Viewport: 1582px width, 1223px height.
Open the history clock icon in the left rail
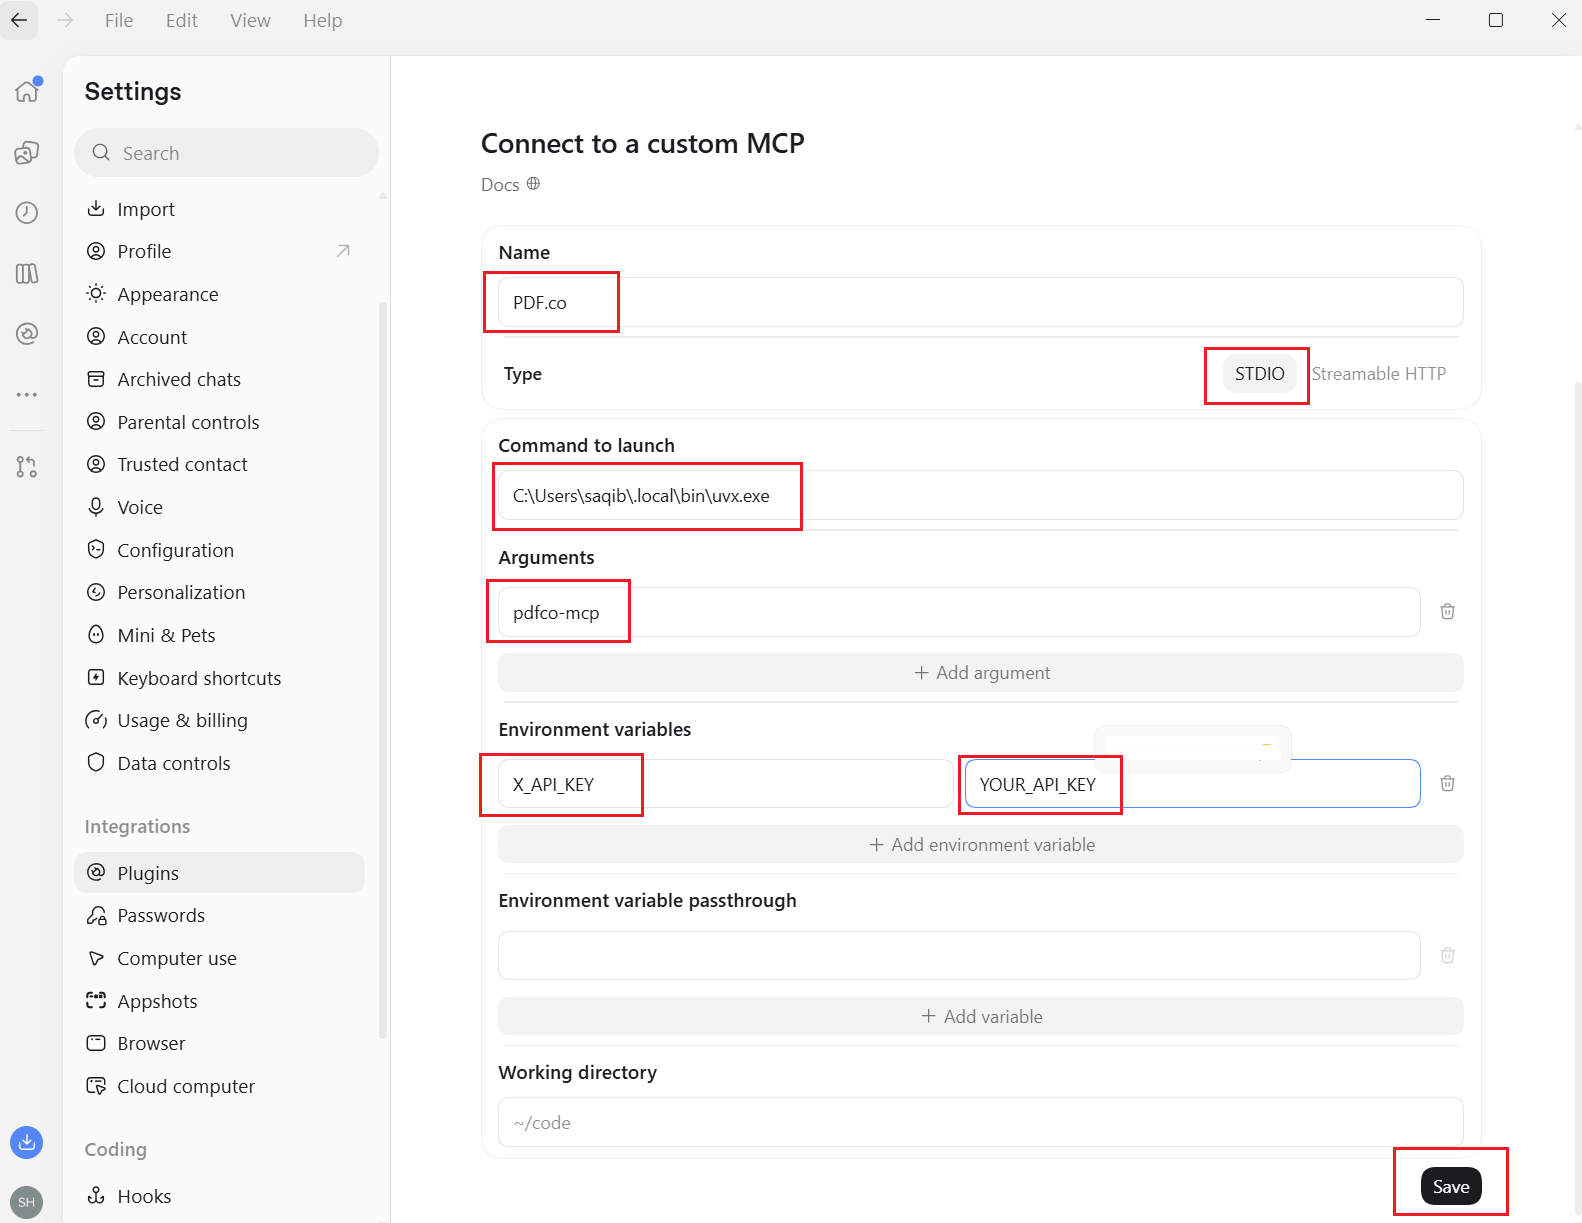click(x=27, y=213)
